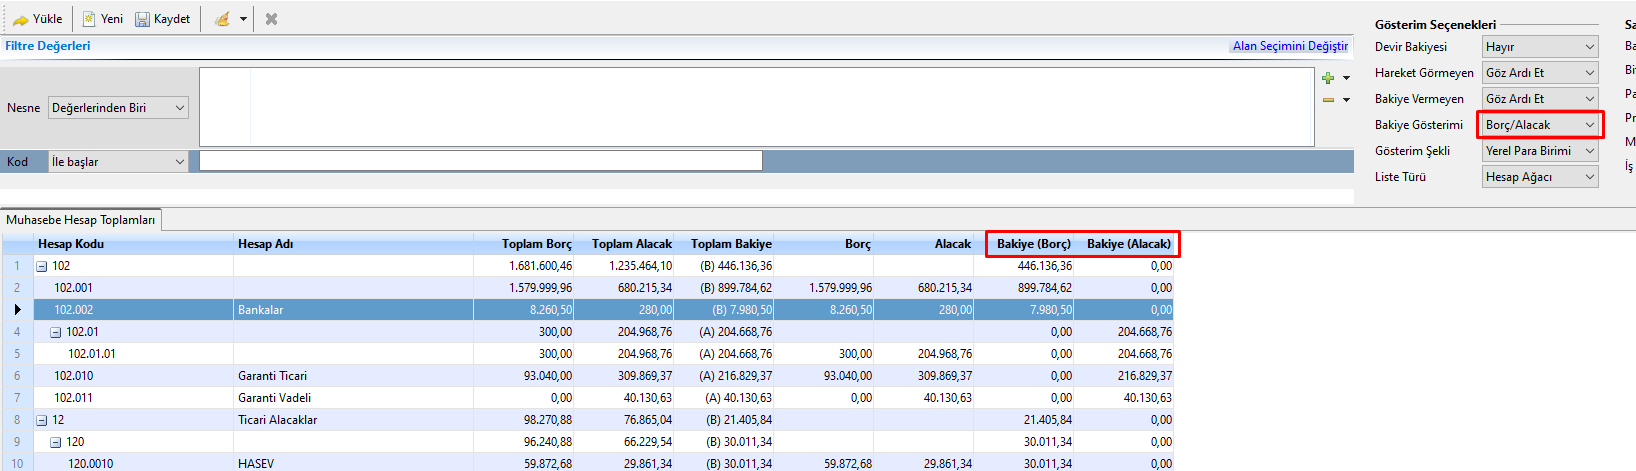Click the green plus add icon
This screenshot has height=471, width=1636.
1328,78
